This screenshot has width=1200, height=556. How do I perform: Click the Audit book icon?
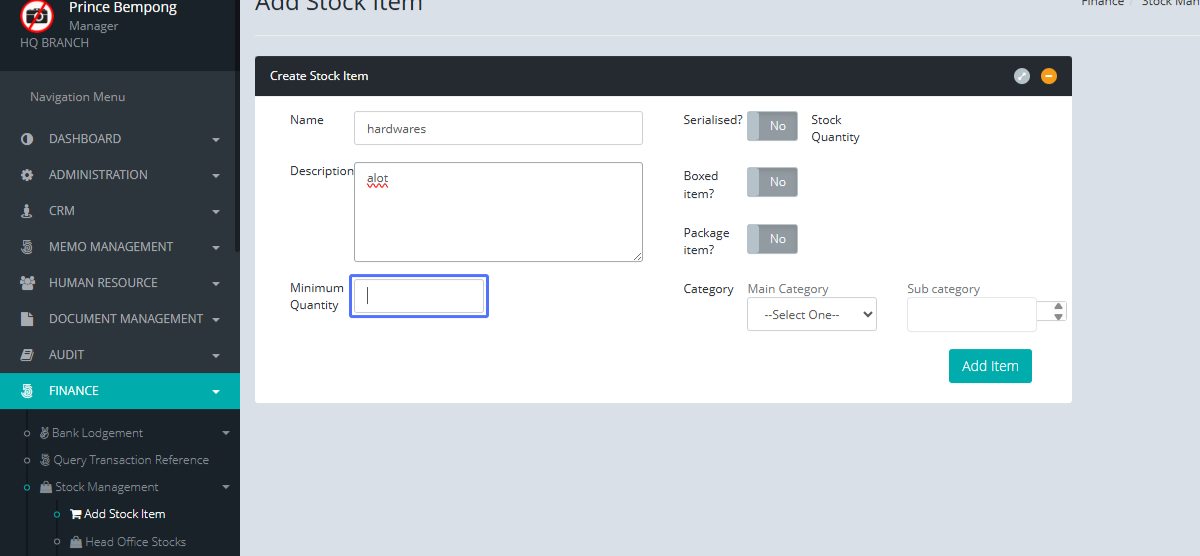(x=27, y=355)
